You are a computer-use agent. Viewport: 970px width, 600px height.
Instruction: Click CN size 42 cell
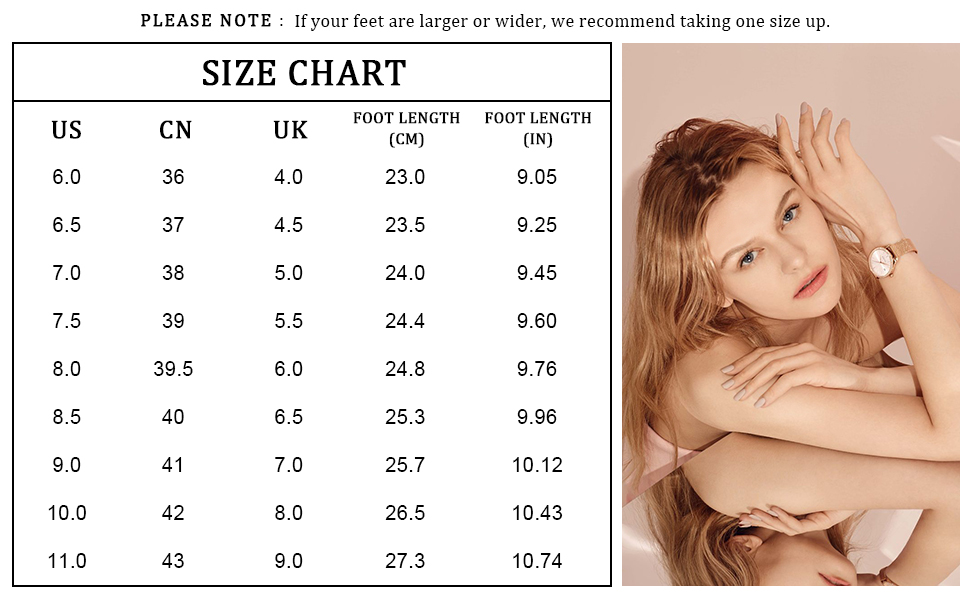pos(173,513)
